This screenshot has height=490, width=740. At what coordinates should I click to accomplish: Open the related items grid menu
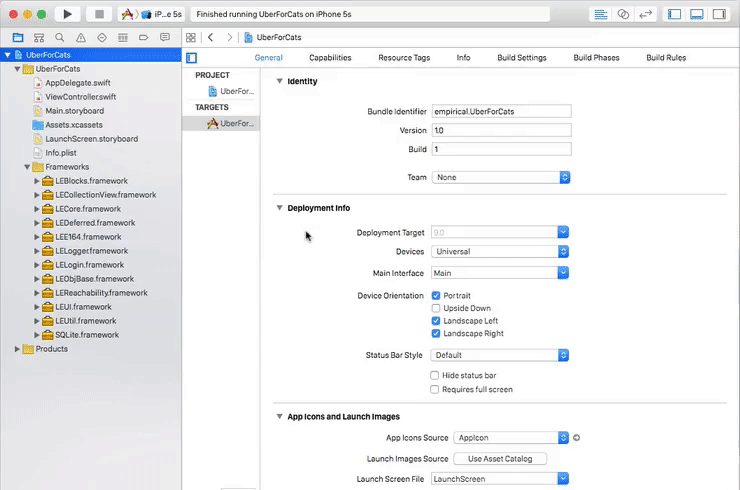(191, 37)
